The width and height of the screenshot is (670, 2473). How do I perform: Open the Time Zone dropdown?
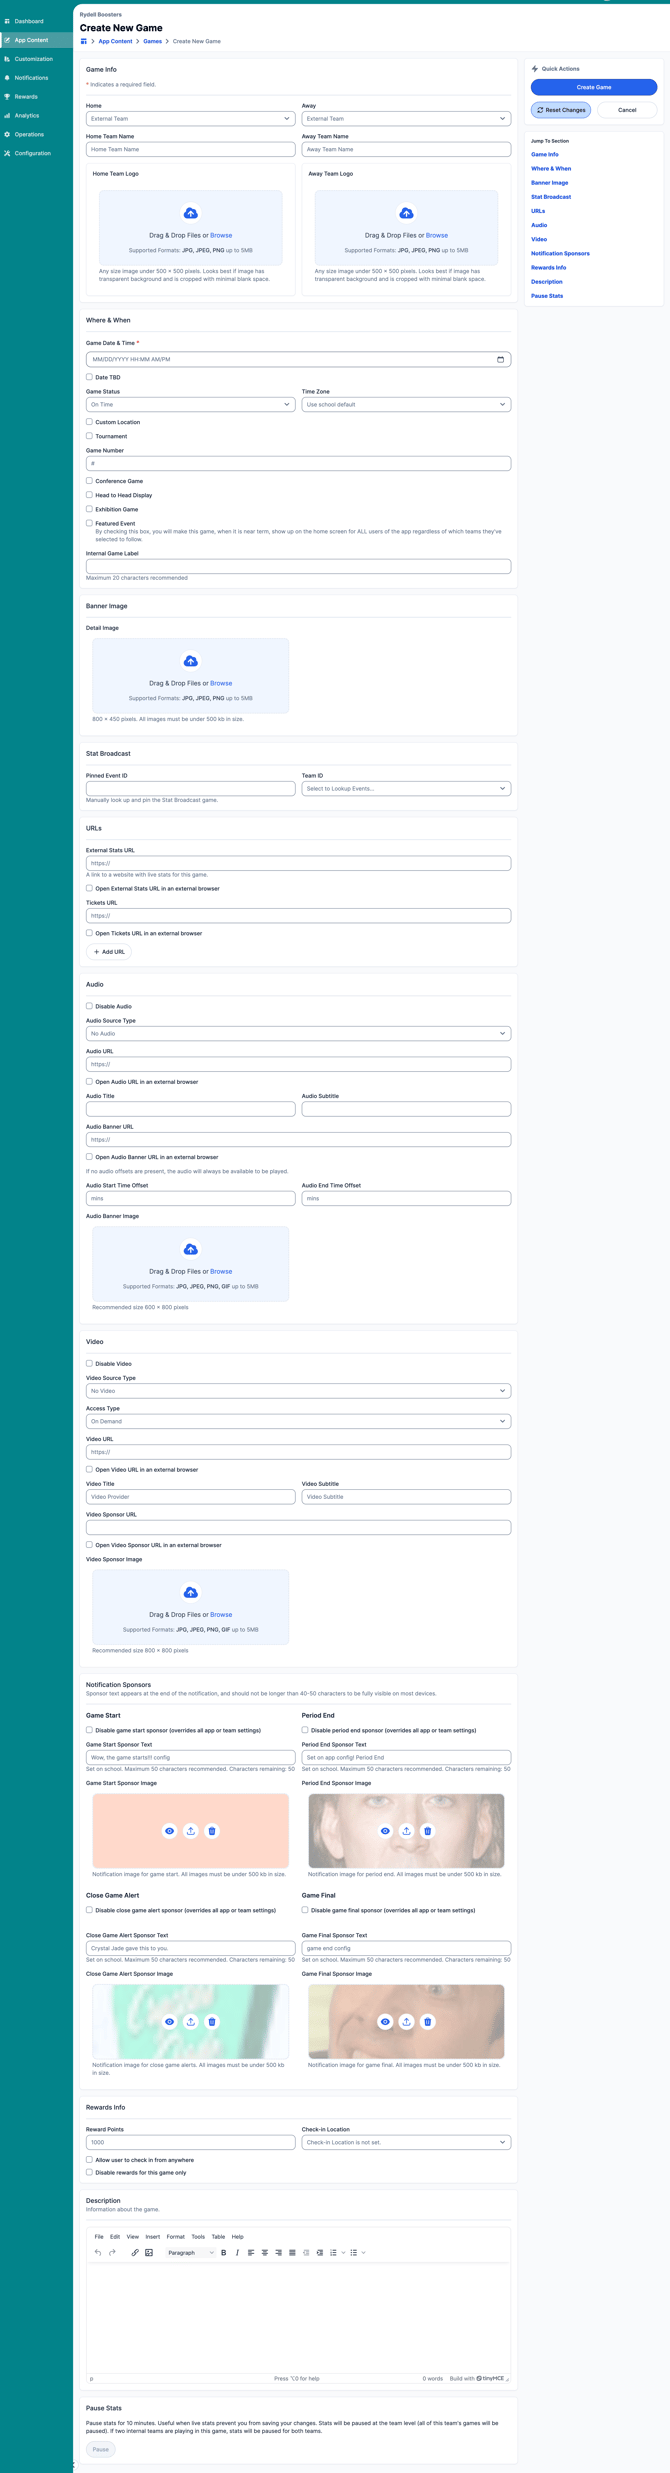[x=406, y=404]
